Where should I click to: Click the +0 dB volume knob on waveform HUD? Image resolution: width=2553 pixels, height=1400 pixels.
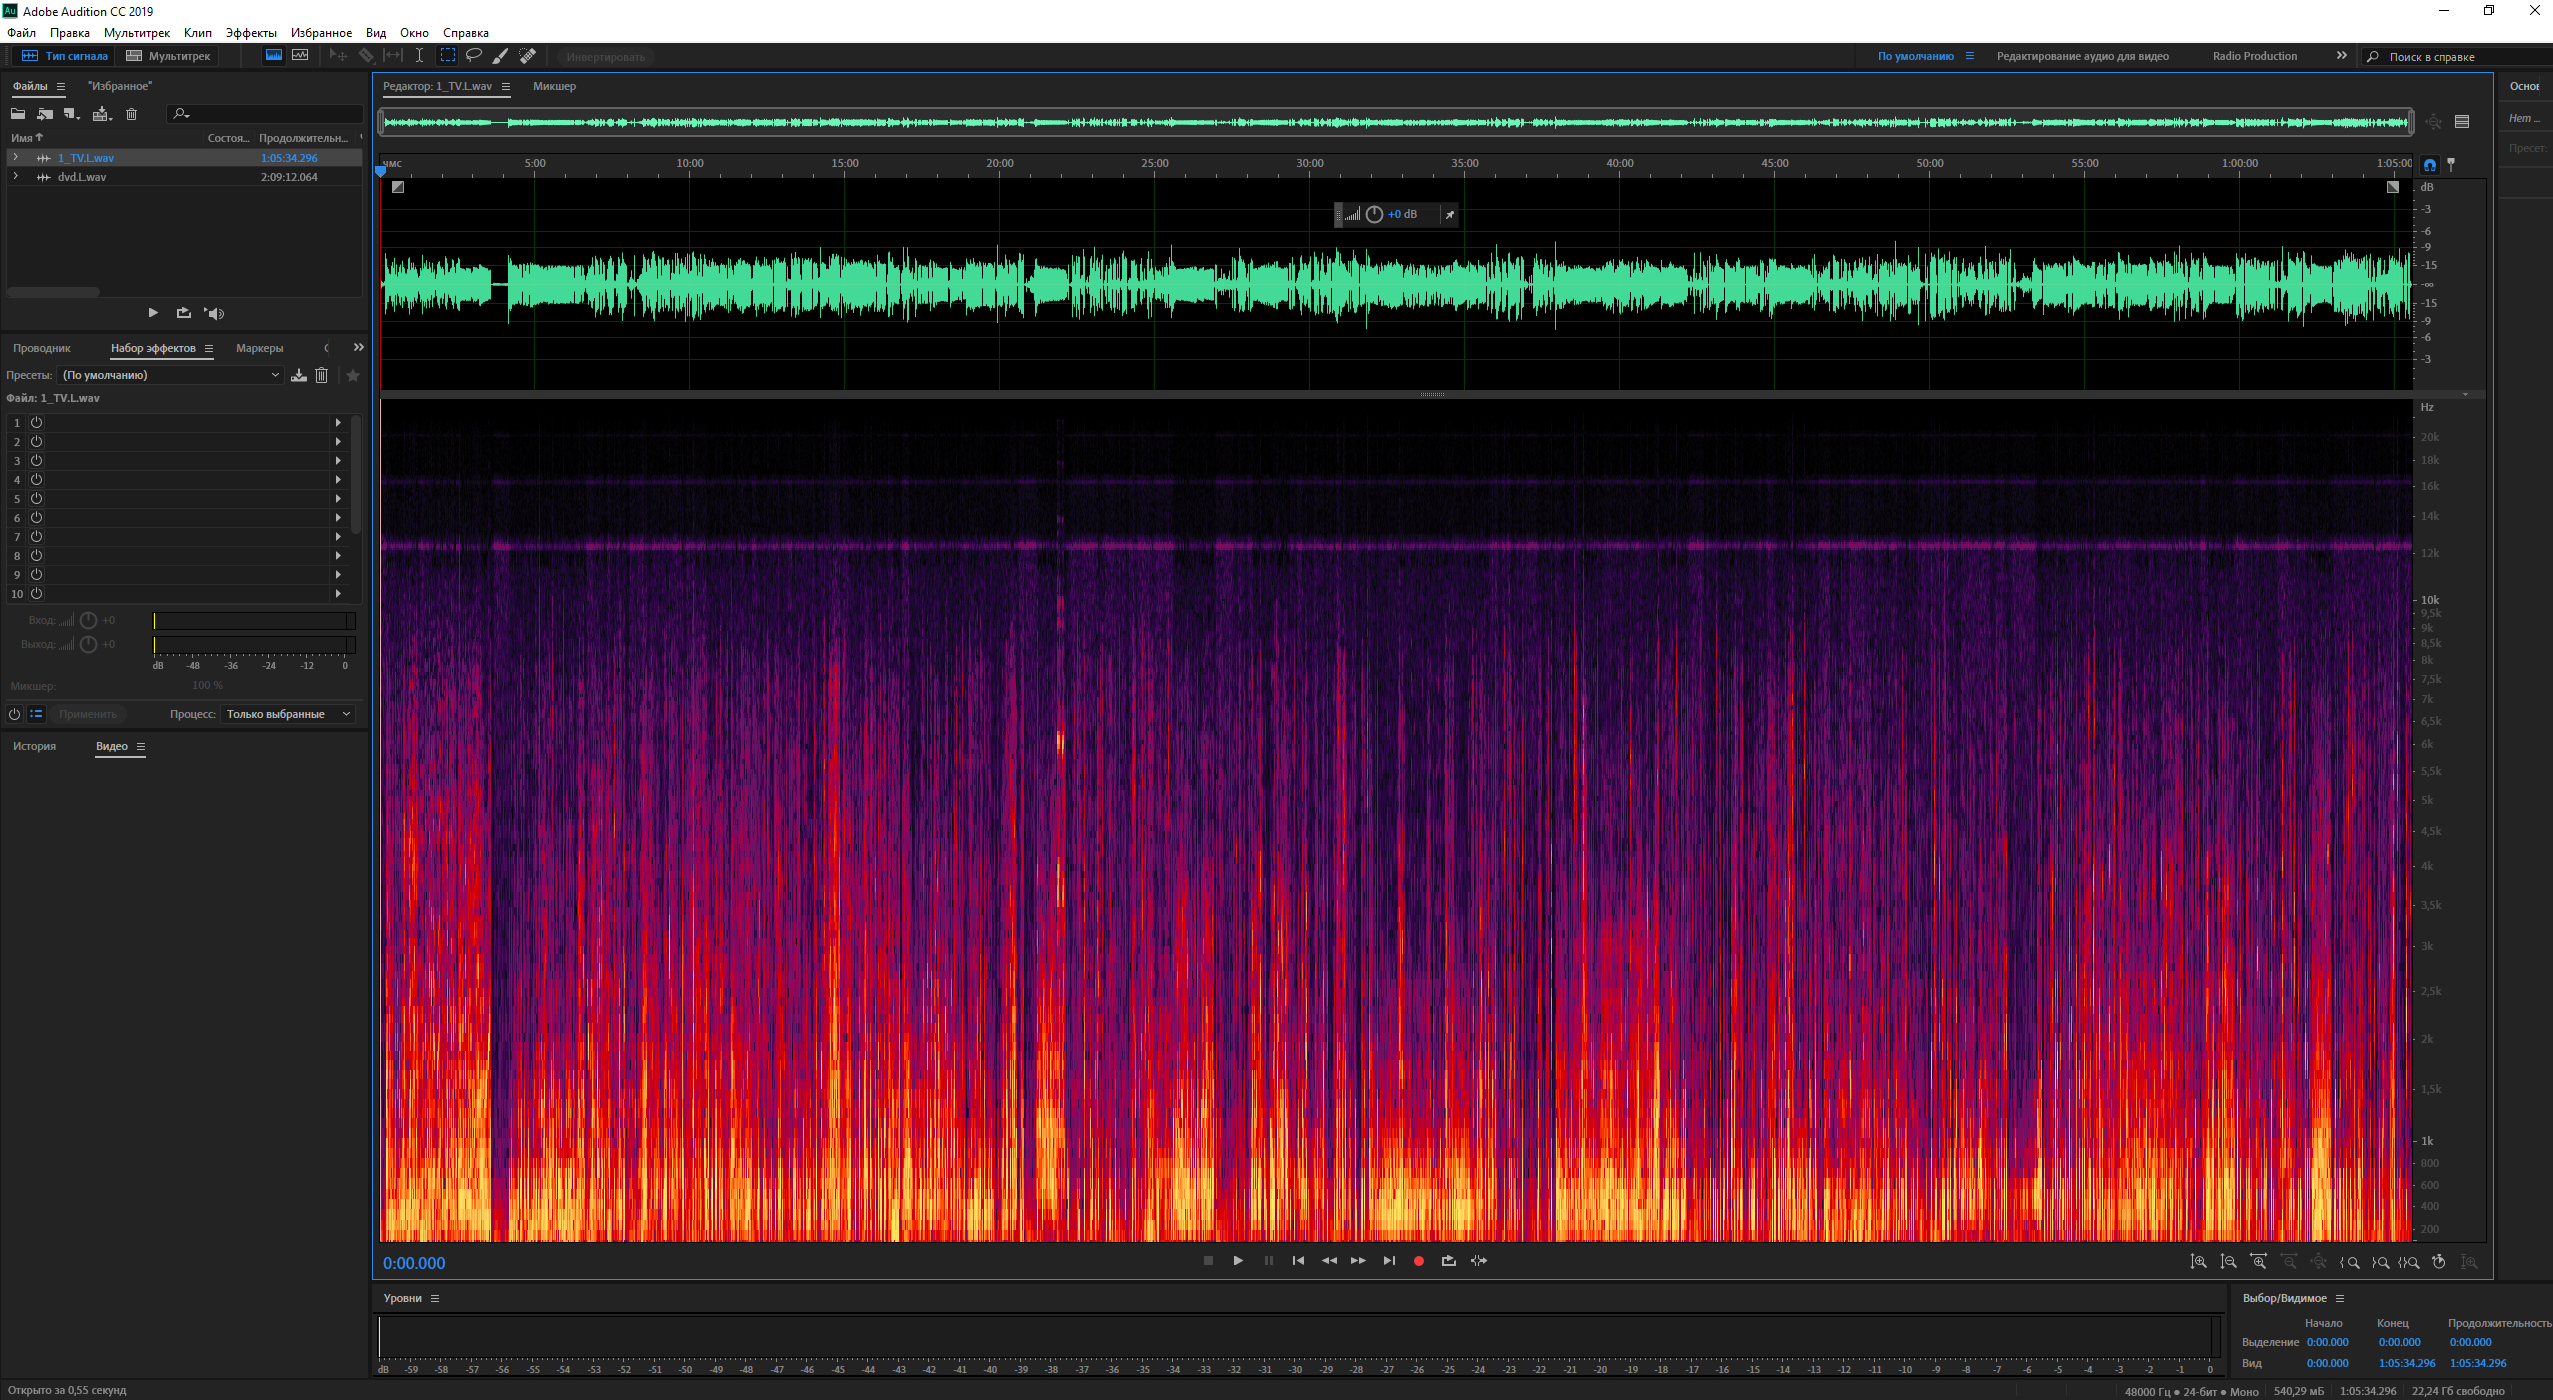click(1374, 214)
